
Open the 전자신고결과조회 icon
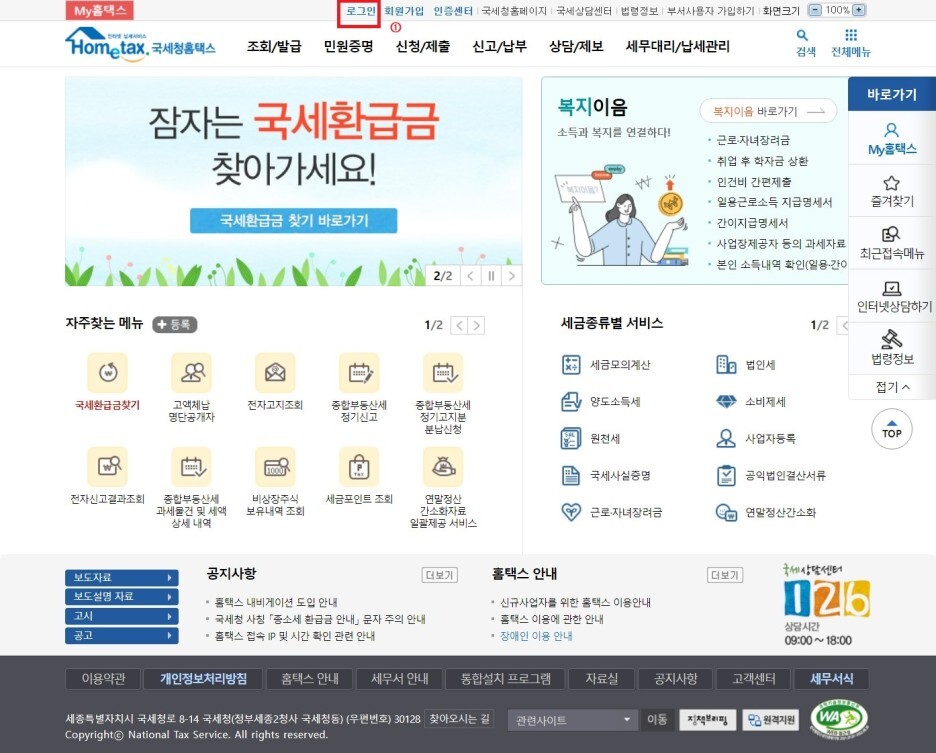tap(107, 466)
